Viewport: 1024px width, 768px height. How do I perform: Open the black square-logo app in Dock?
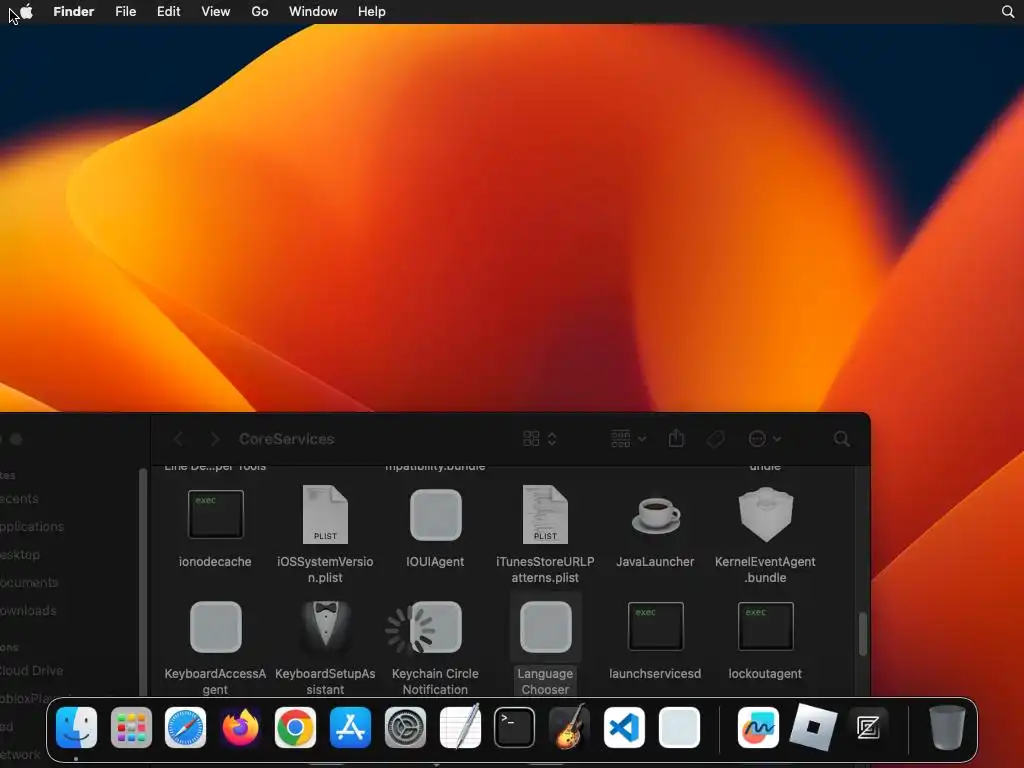868,728
